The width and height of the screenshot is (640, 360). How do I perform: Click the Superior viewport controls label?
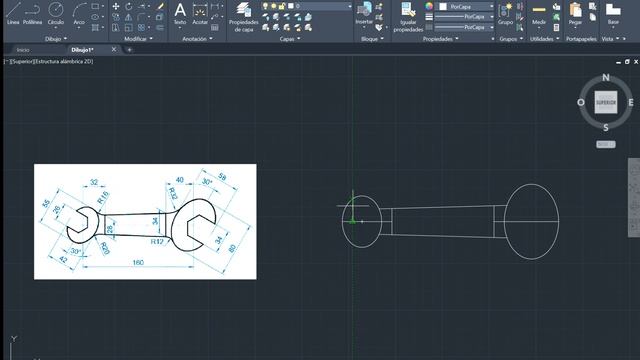point(23,61)
